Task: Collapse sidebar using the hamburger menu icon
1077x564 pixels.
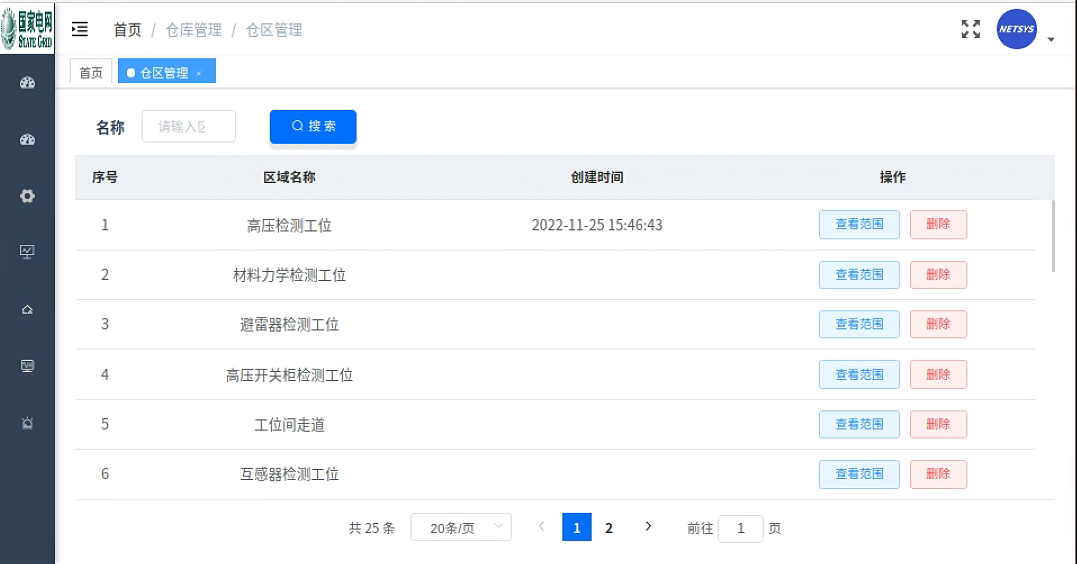Action: tap(80, 30)
